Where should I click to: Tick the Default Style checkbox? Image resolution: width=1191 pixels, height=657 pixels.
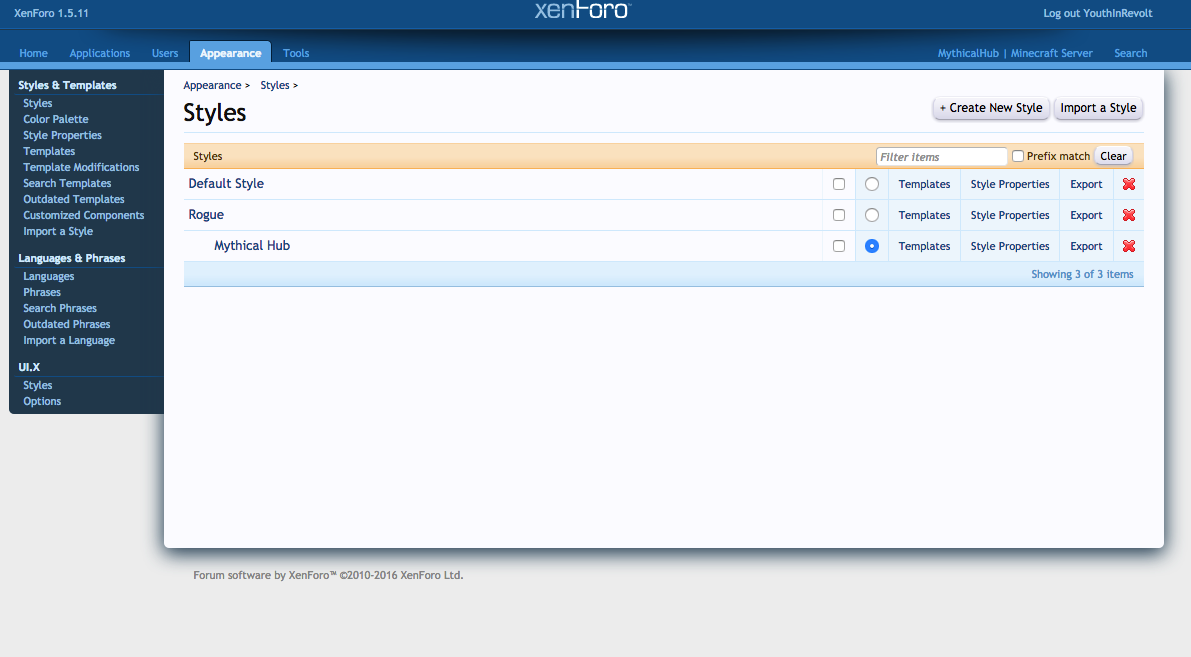coord(839,184)
